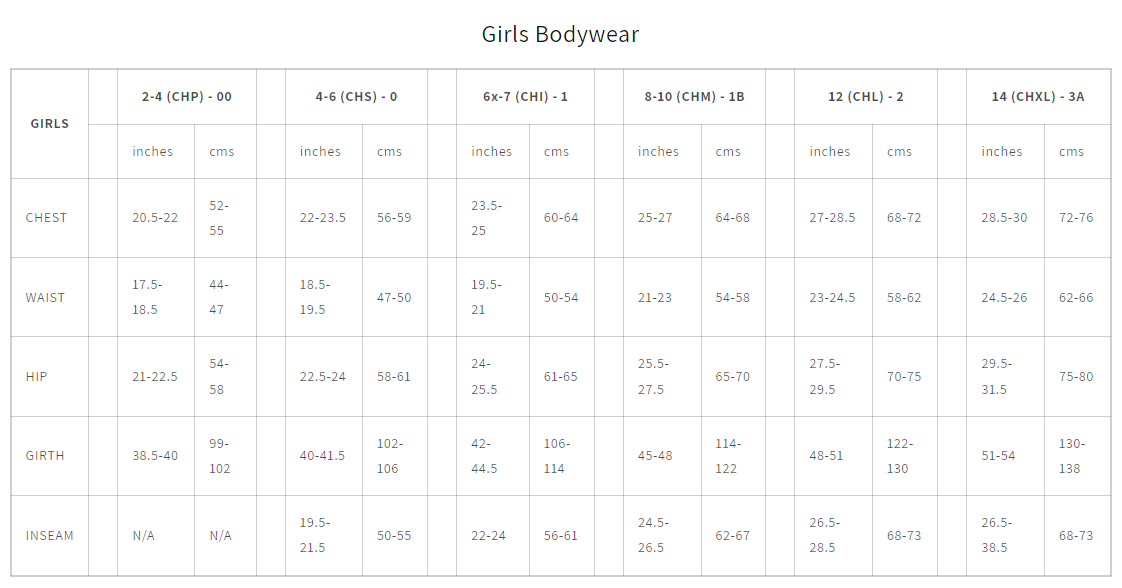Screen dimensions: 1122x588
Task: Select the 14 (CHXL) - 3A size header
Action: coord(1038,97)
